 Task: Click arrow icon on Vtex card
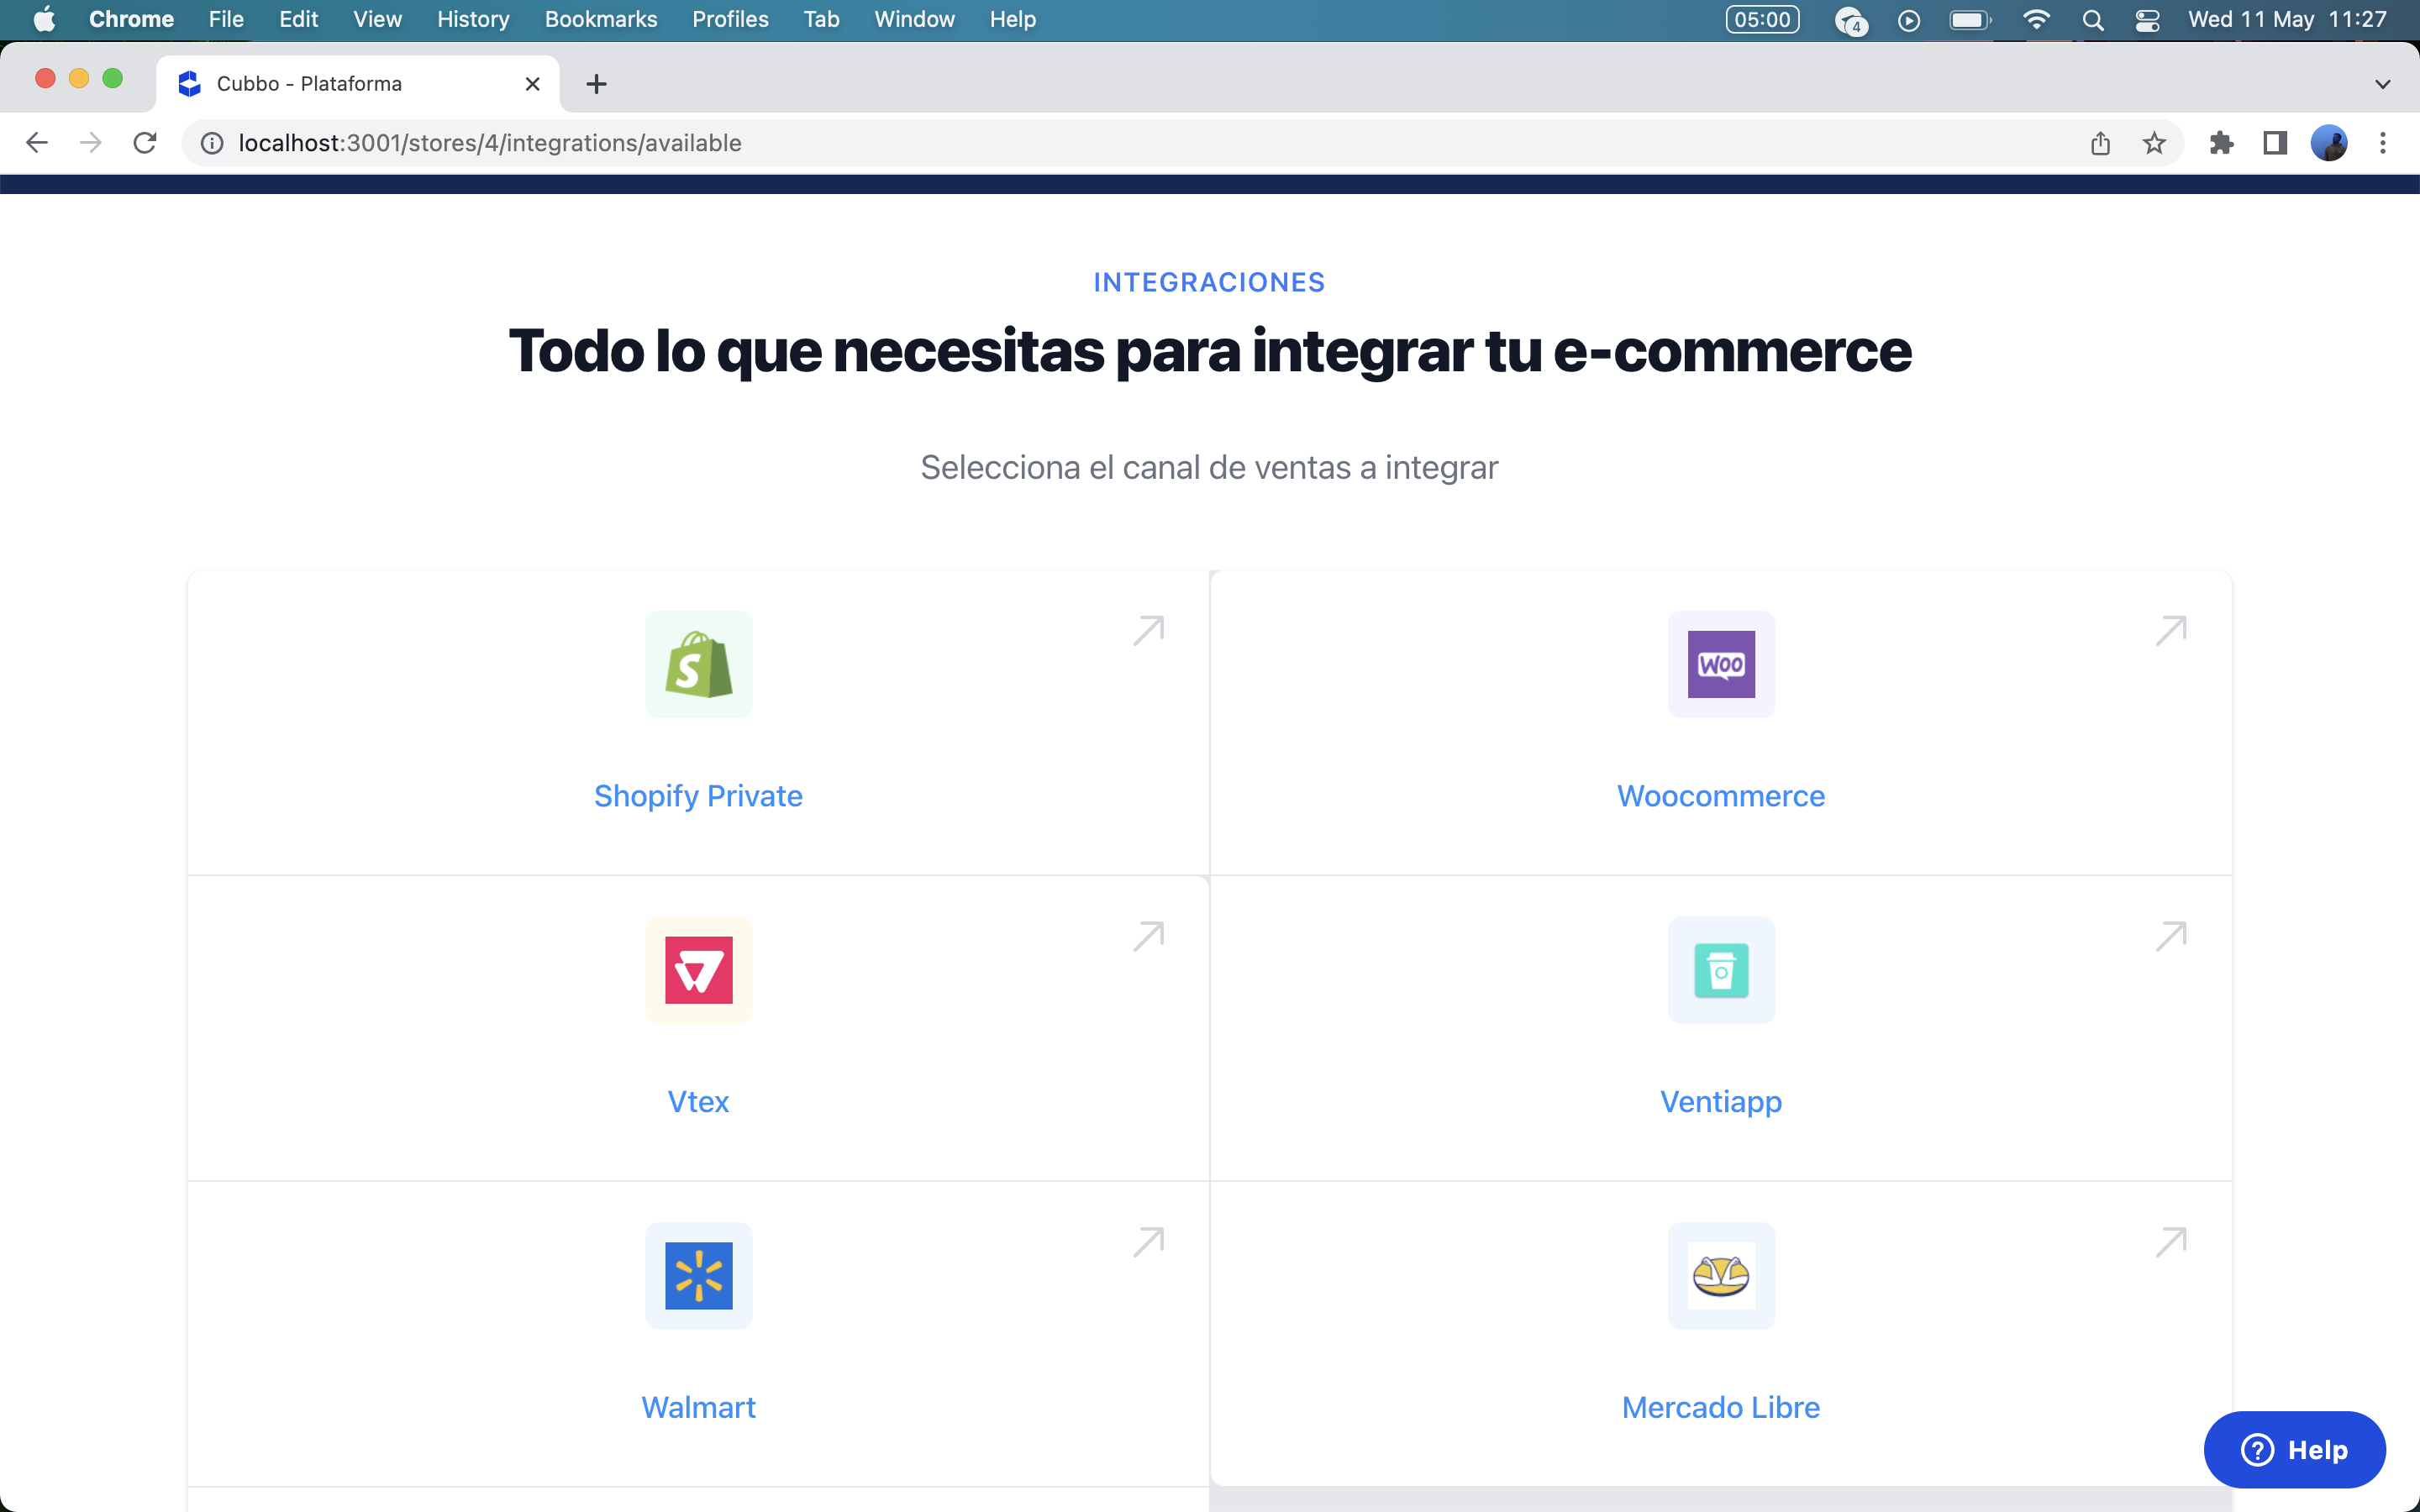point(1148,937)
